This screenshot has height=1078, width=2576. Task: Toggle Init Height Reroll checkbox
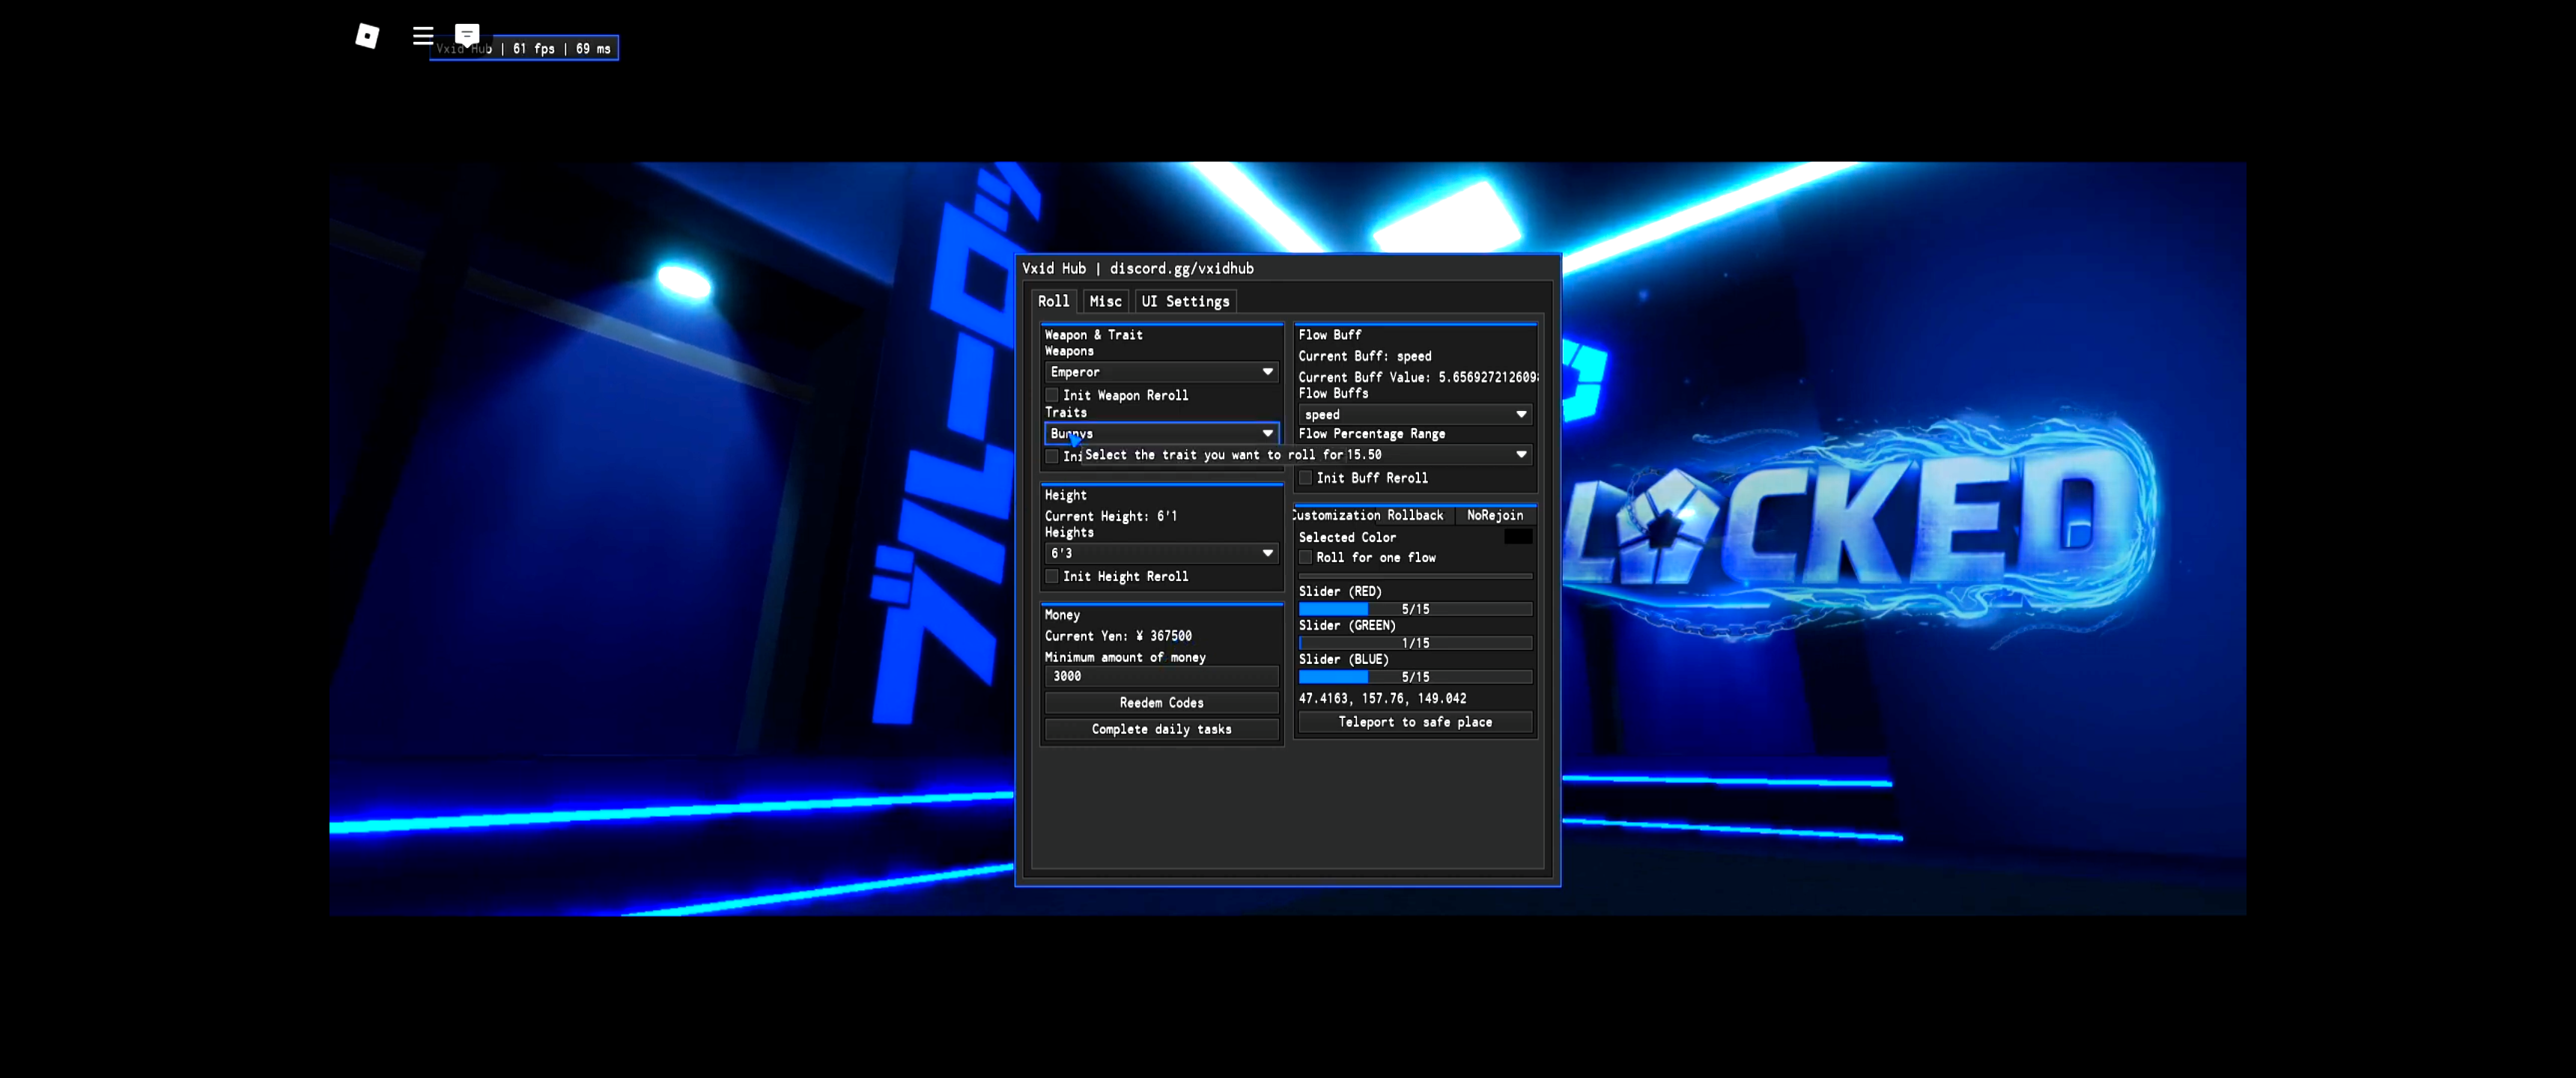[x=1052, y=577]
